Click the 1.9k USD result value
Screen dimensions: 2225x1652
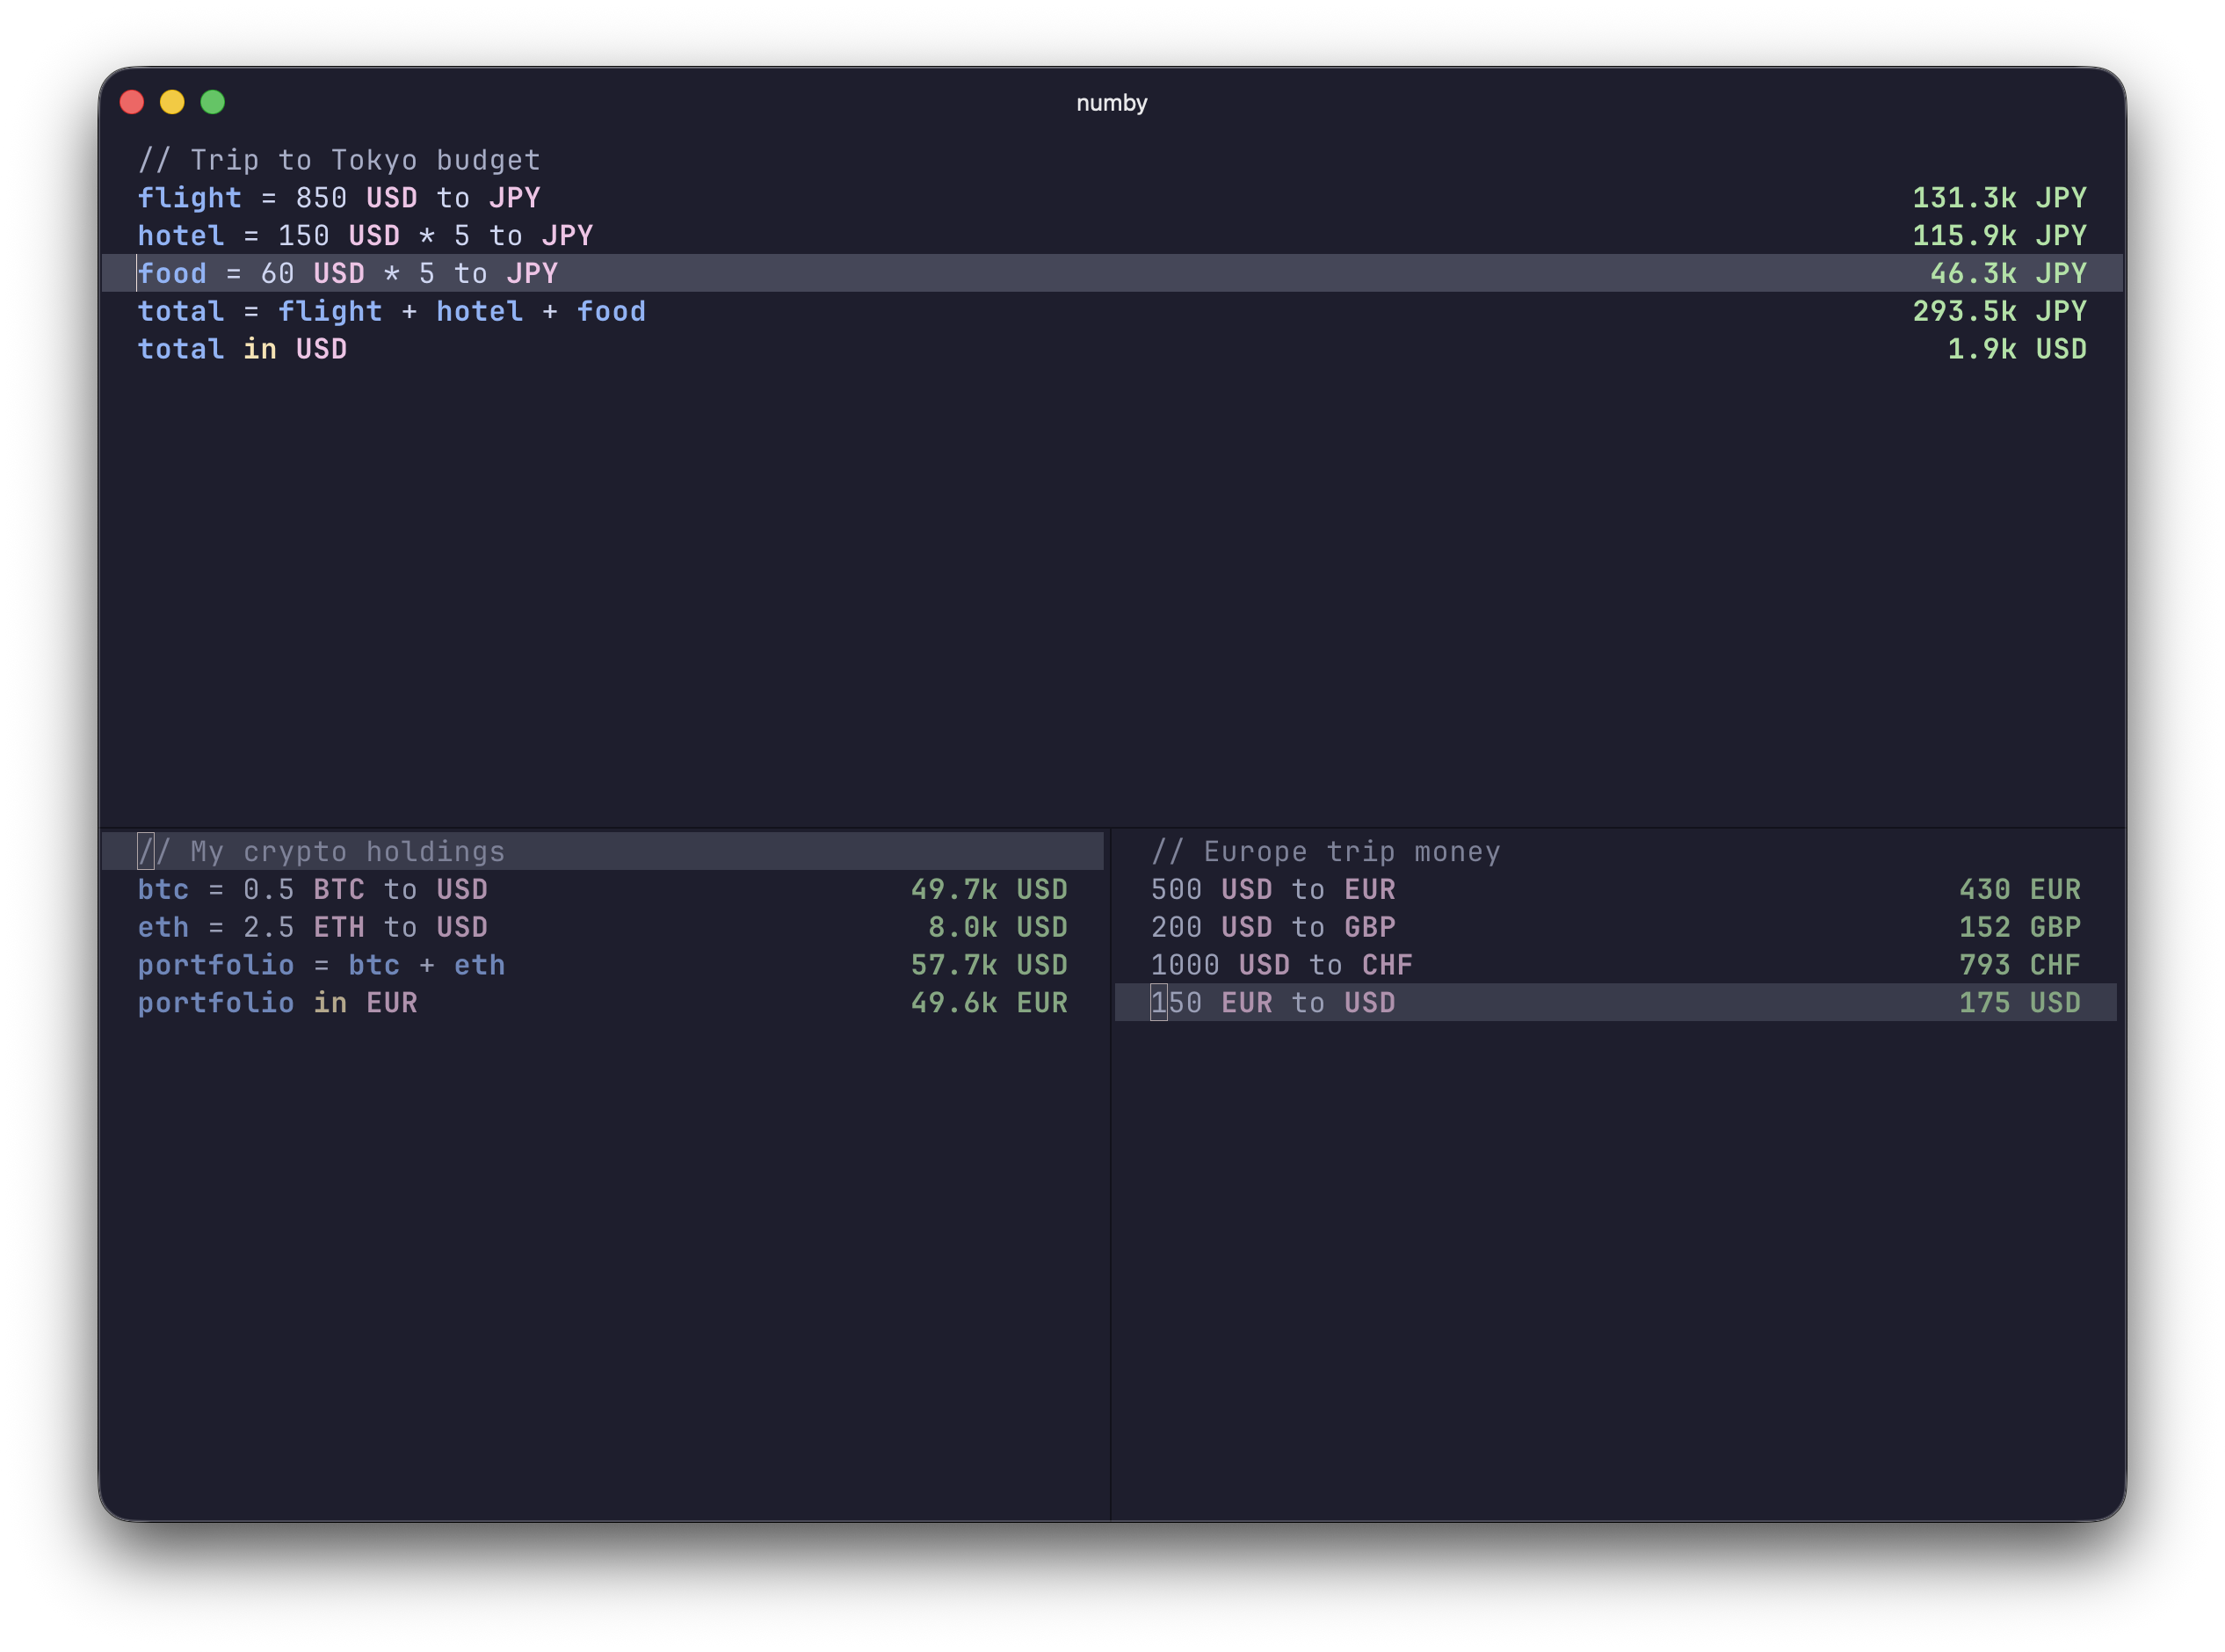click(2016, 348)
